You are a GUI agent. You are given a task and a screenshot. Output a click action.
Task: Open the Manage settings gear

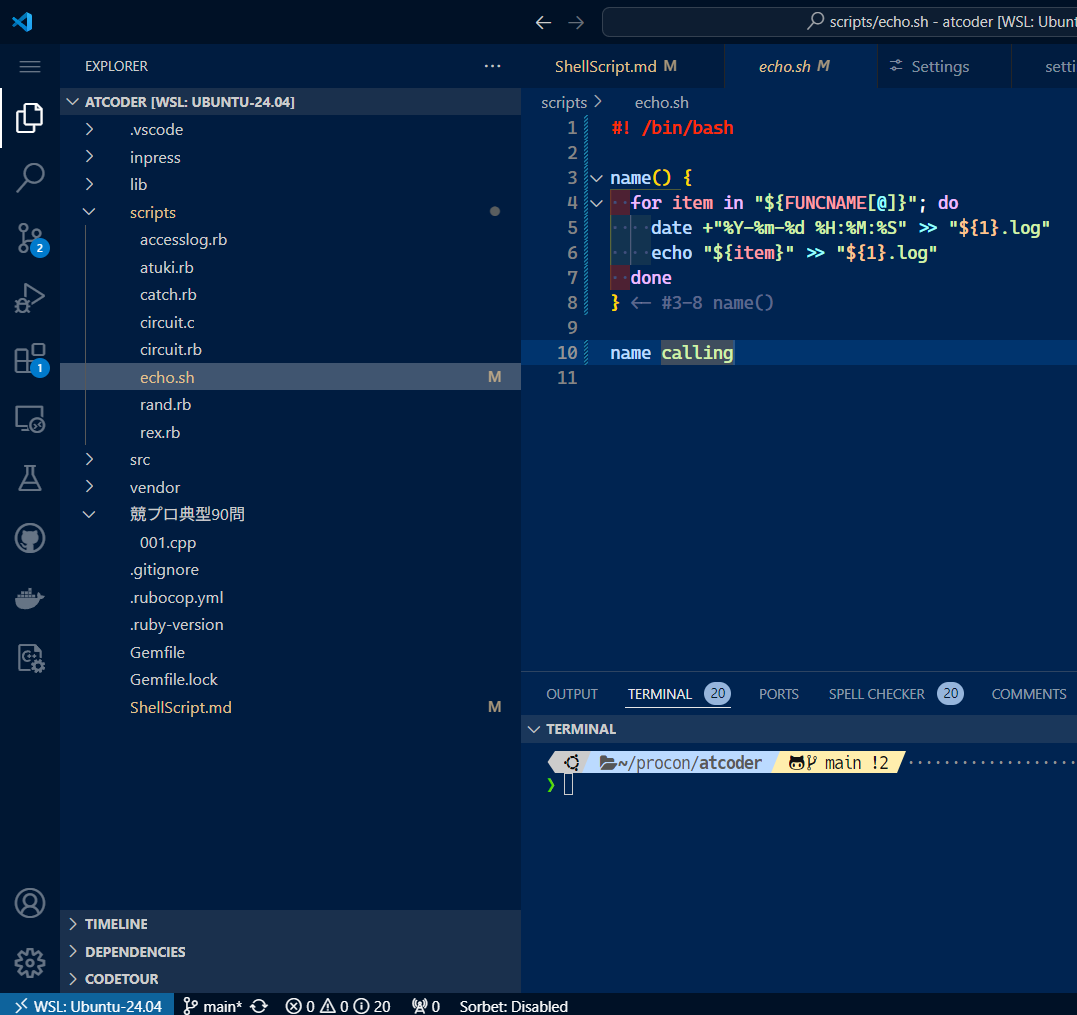point(29,962)
